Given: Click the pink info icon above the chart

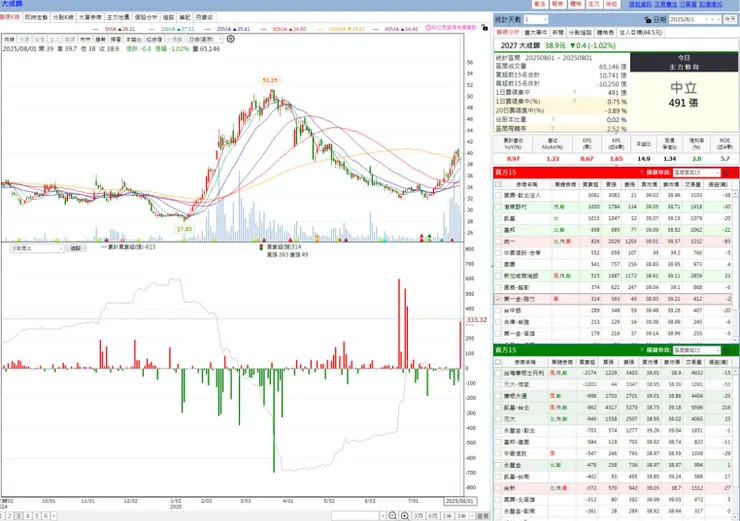Looking at the screenshot, I should [428, 28].
